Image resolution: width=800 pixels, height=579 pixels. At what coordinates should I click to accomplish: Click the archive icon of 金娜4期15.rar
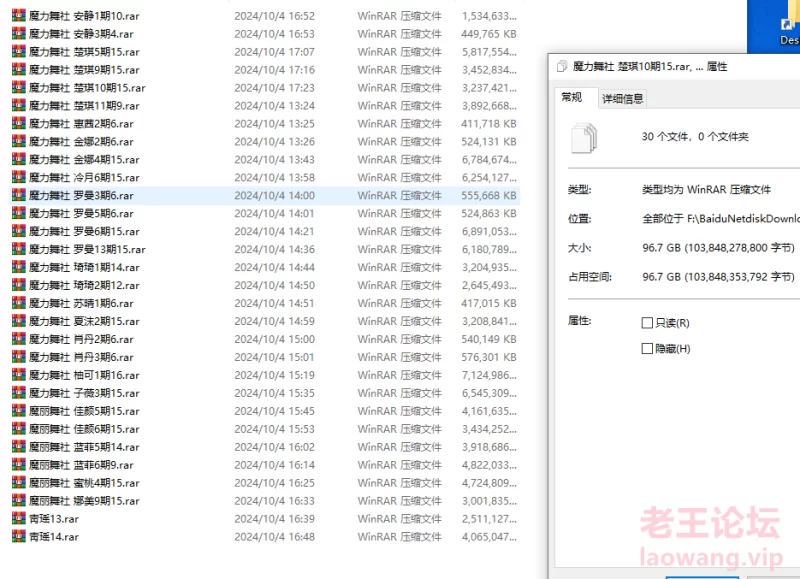(x=19, y=159)
